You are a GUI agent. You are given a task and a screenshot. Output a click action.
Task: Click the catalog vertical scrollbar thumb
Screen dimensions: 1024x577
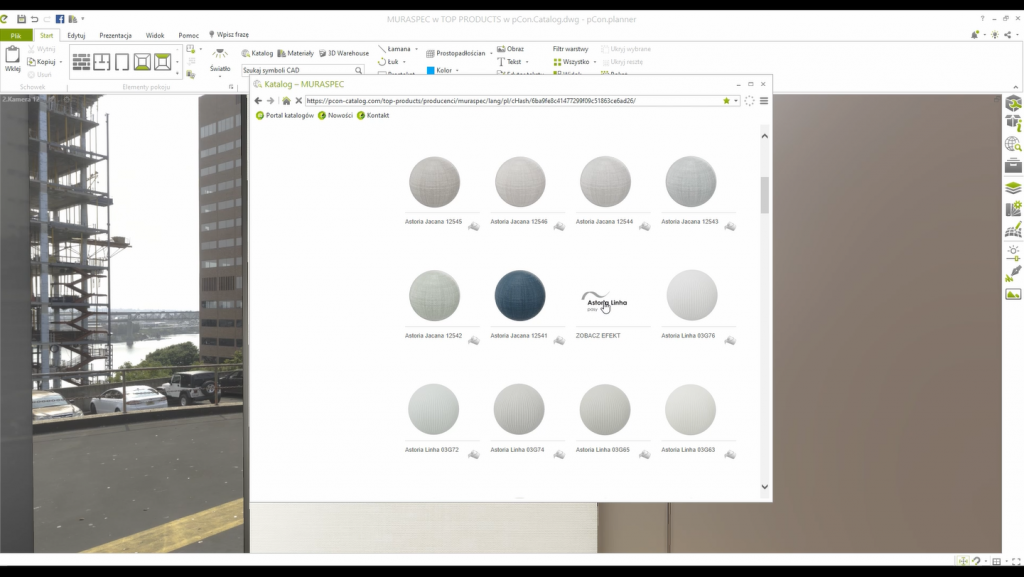click(765, 195)
